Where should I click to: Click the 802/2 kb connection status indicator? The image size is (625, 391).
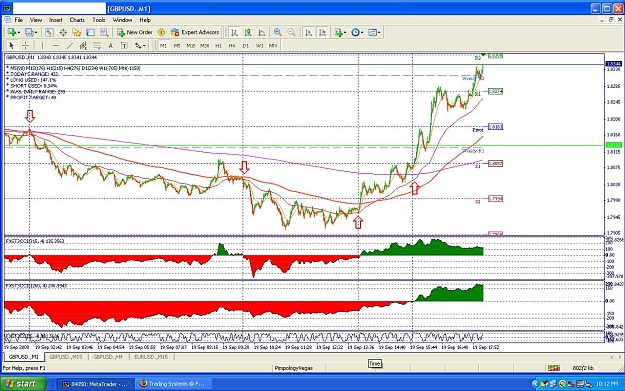pyautogui.click(x=583, y=368)
